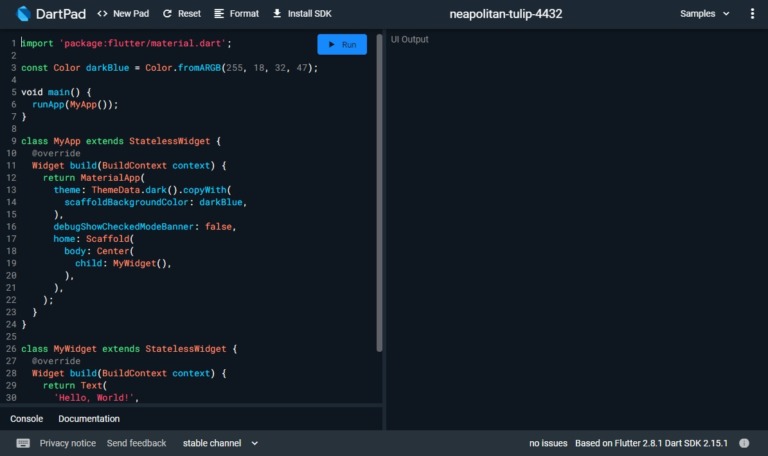The width and height of the screenshot is (768, 456).
Task: Click the Reset refresh icon
Action: [167, 14]
